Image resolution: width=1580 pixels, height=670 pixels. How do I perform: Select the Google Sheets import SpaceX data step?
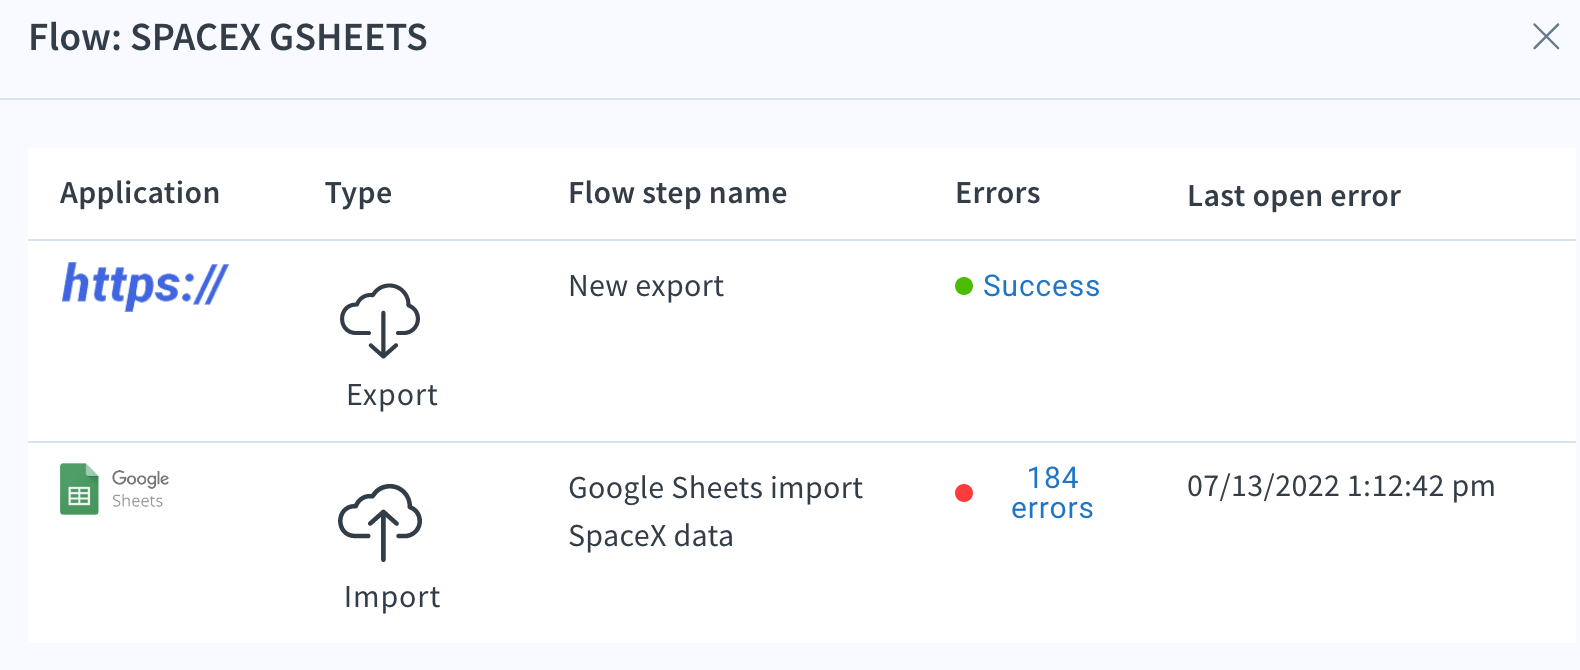tap(715, 512)
